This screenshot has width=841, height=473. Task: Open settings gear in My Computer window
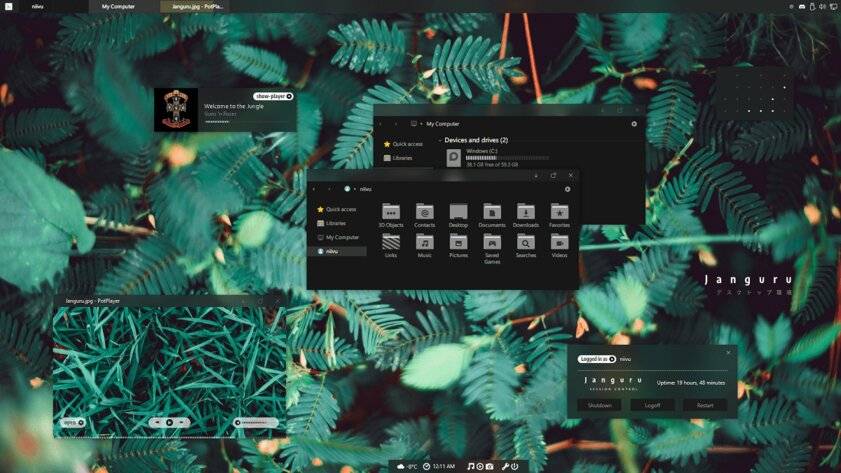634,124
